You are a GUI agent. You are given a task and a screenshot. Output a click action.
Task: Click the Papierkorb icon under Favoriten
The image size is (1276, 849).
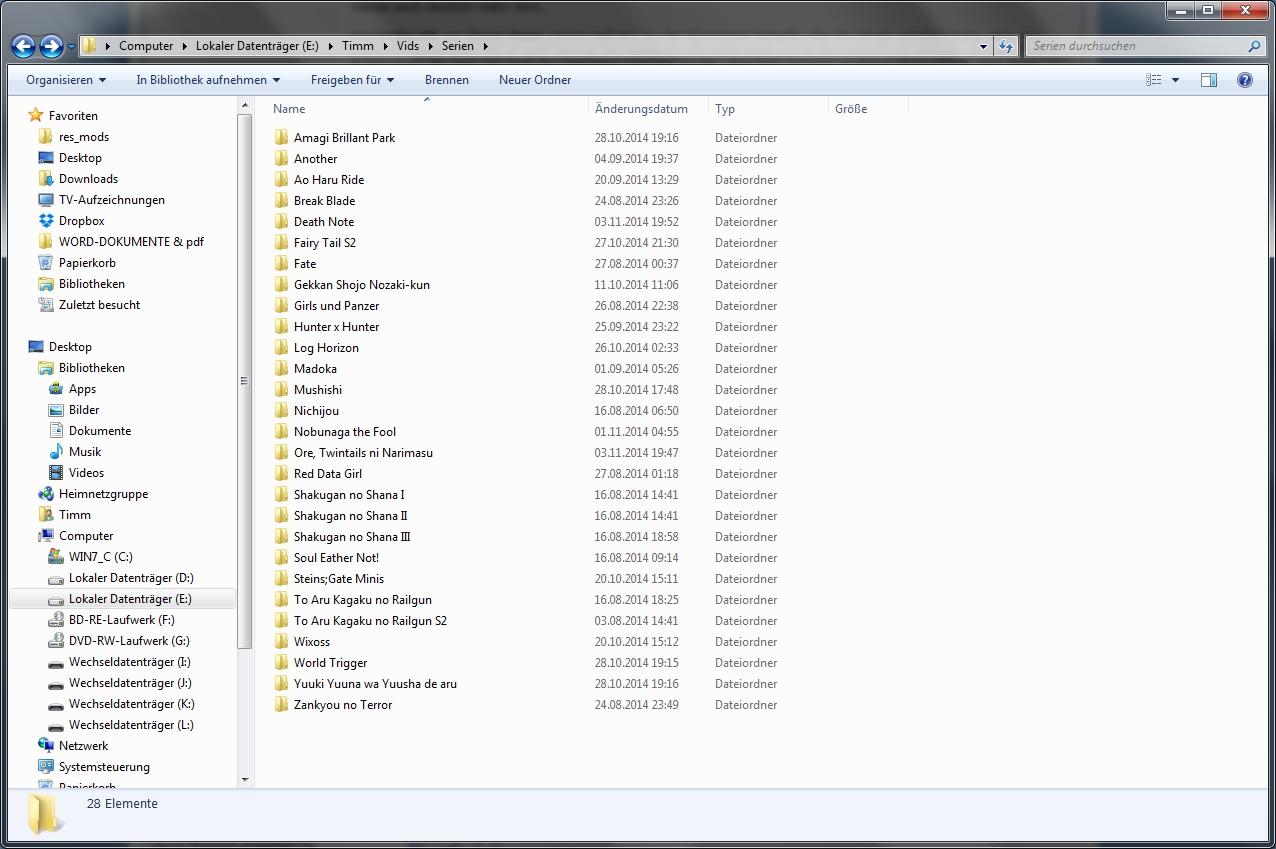pos(46,263)
